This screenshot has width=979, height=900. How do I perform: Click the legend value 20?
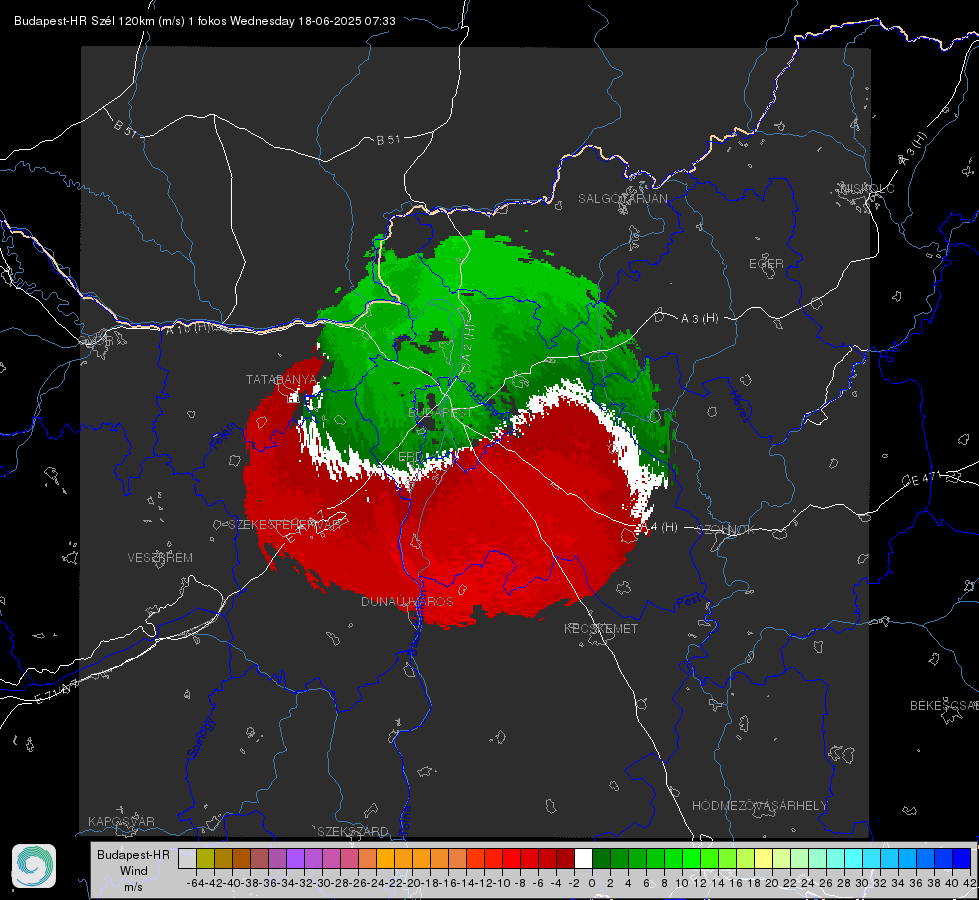point(772,883)
